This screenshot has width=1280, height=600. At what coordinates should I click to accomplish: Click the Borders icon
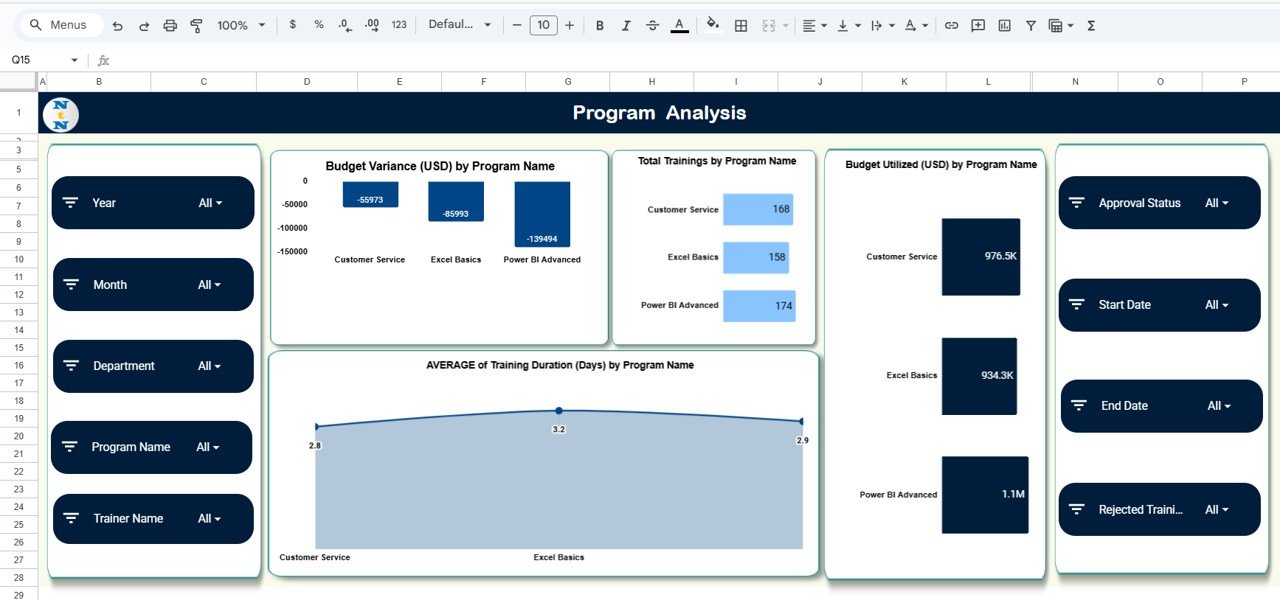[741, 25]
